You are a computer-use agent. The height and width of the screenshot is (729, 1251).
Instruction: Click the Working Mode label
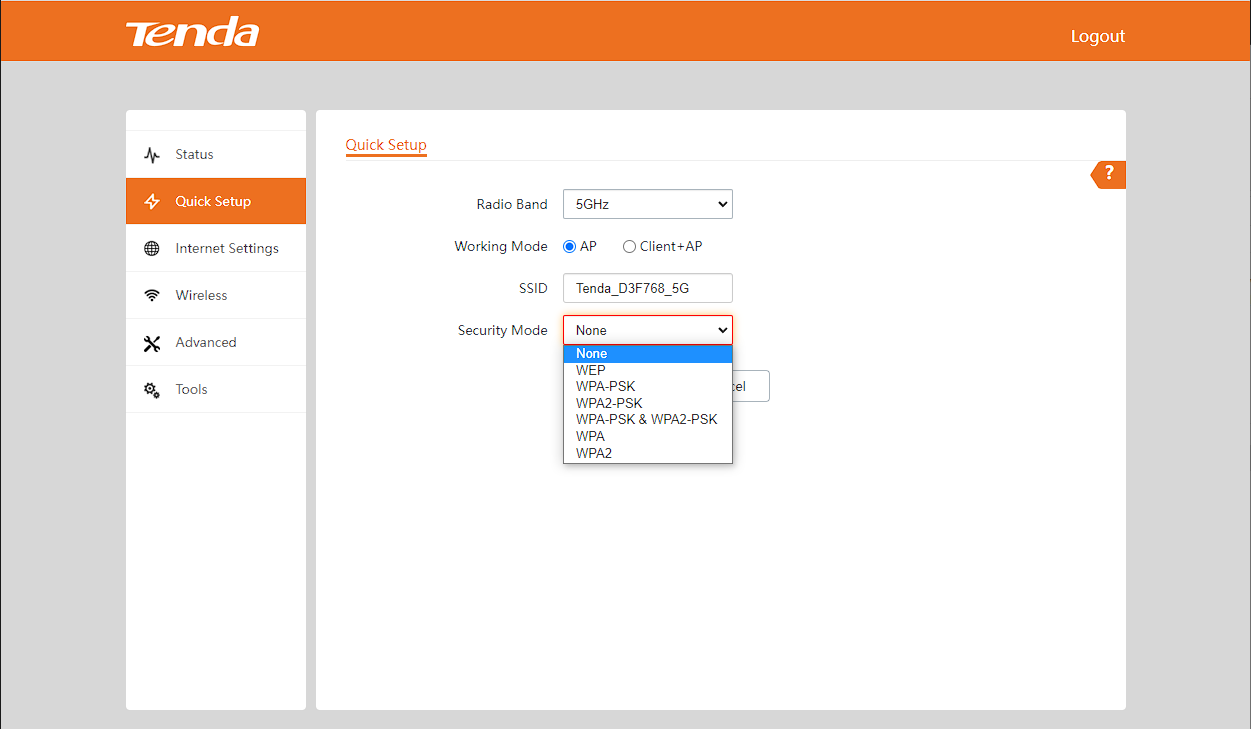click(501, 246)
